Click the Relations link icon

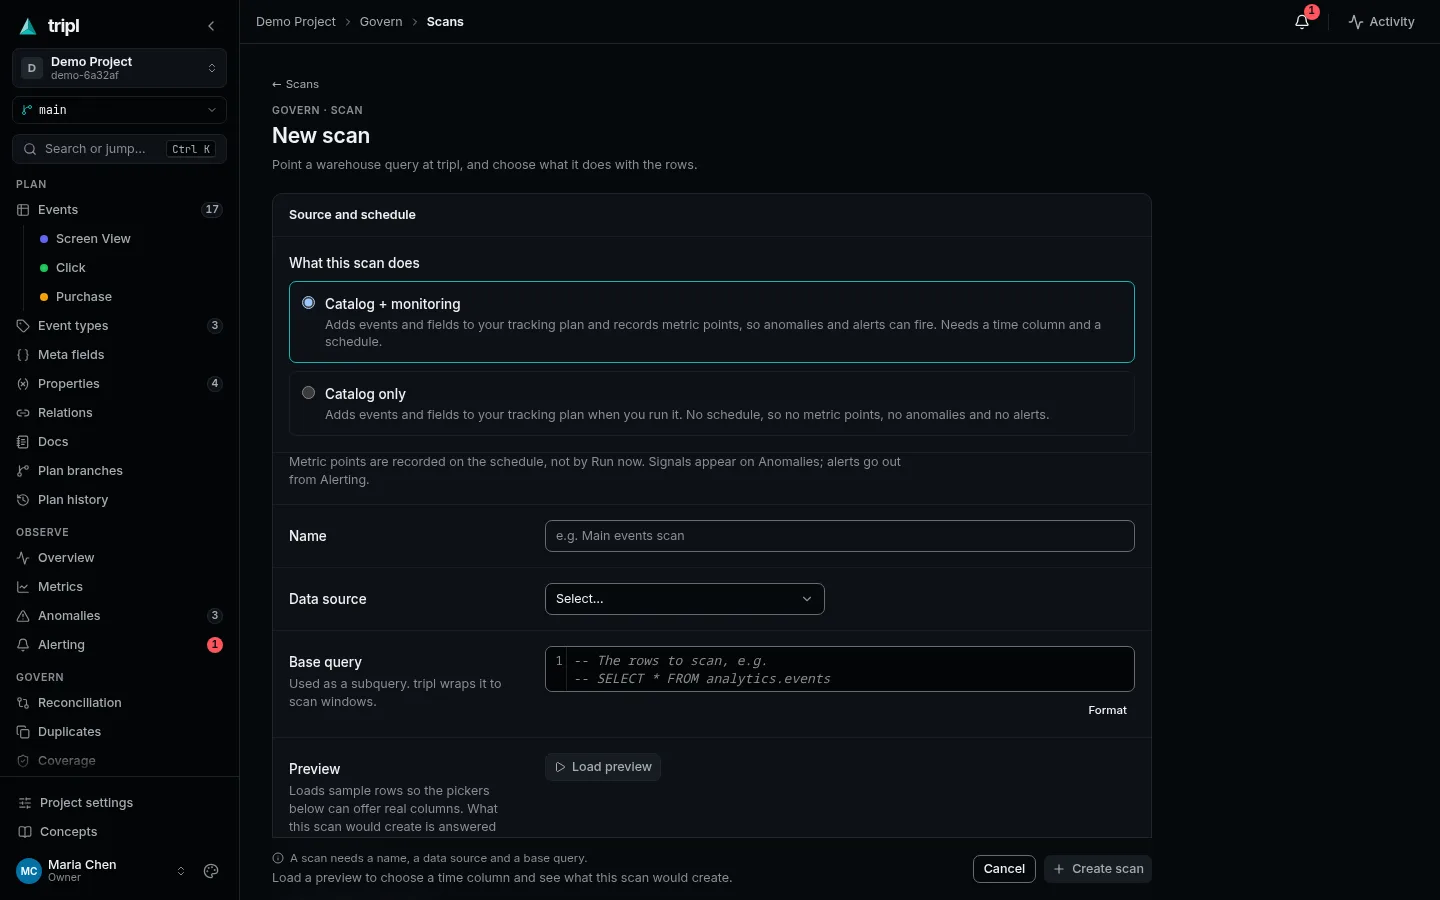(23, 413)
